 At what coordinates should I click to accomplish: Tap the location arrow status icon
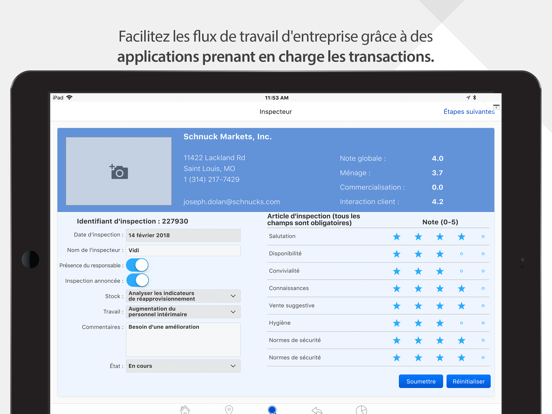pos(468,98)
